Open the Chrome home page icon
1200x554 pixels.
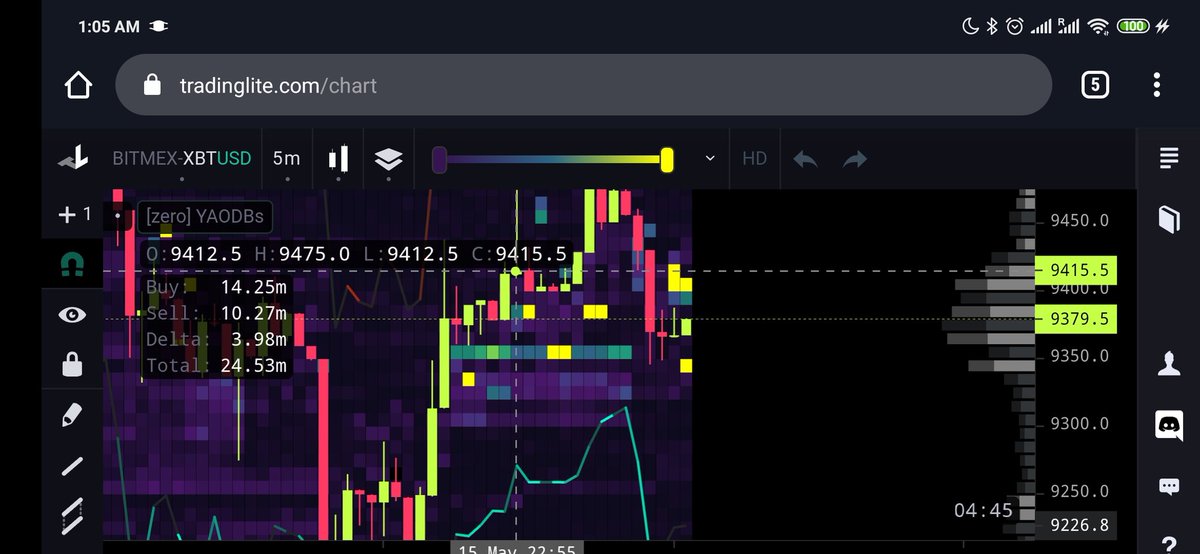tap(78, 85)
